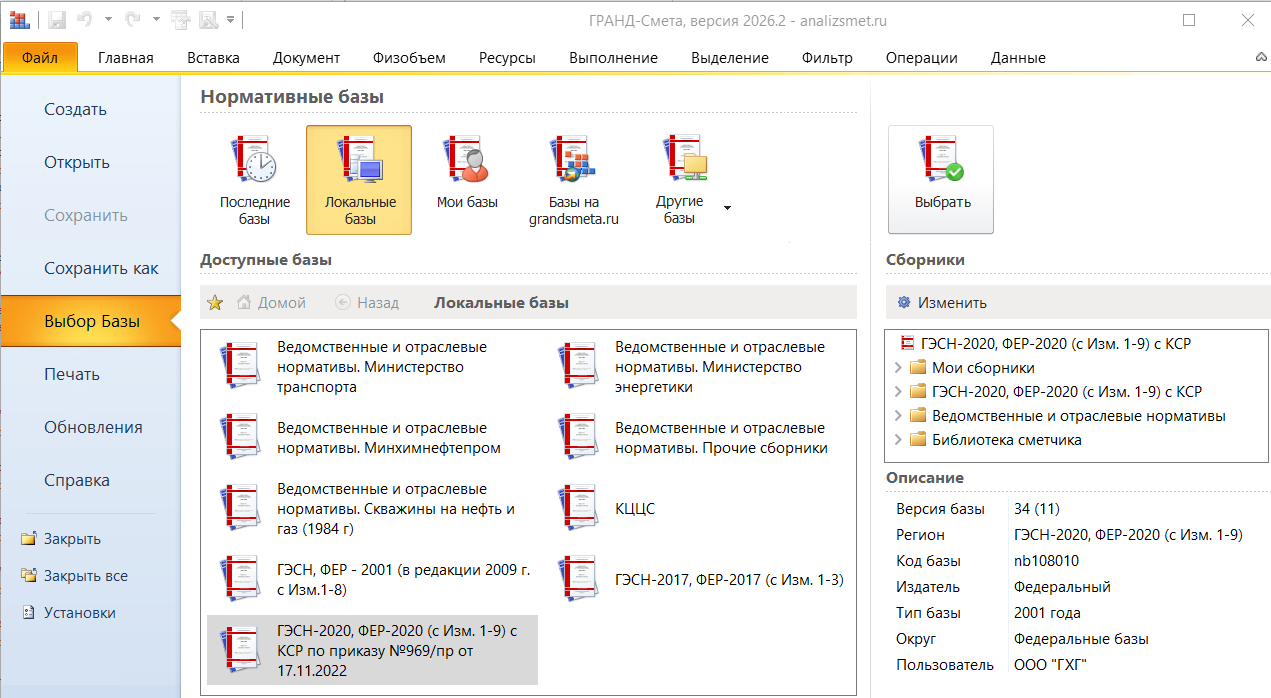Choose Сохранить как in the side menu

[90, 268]
